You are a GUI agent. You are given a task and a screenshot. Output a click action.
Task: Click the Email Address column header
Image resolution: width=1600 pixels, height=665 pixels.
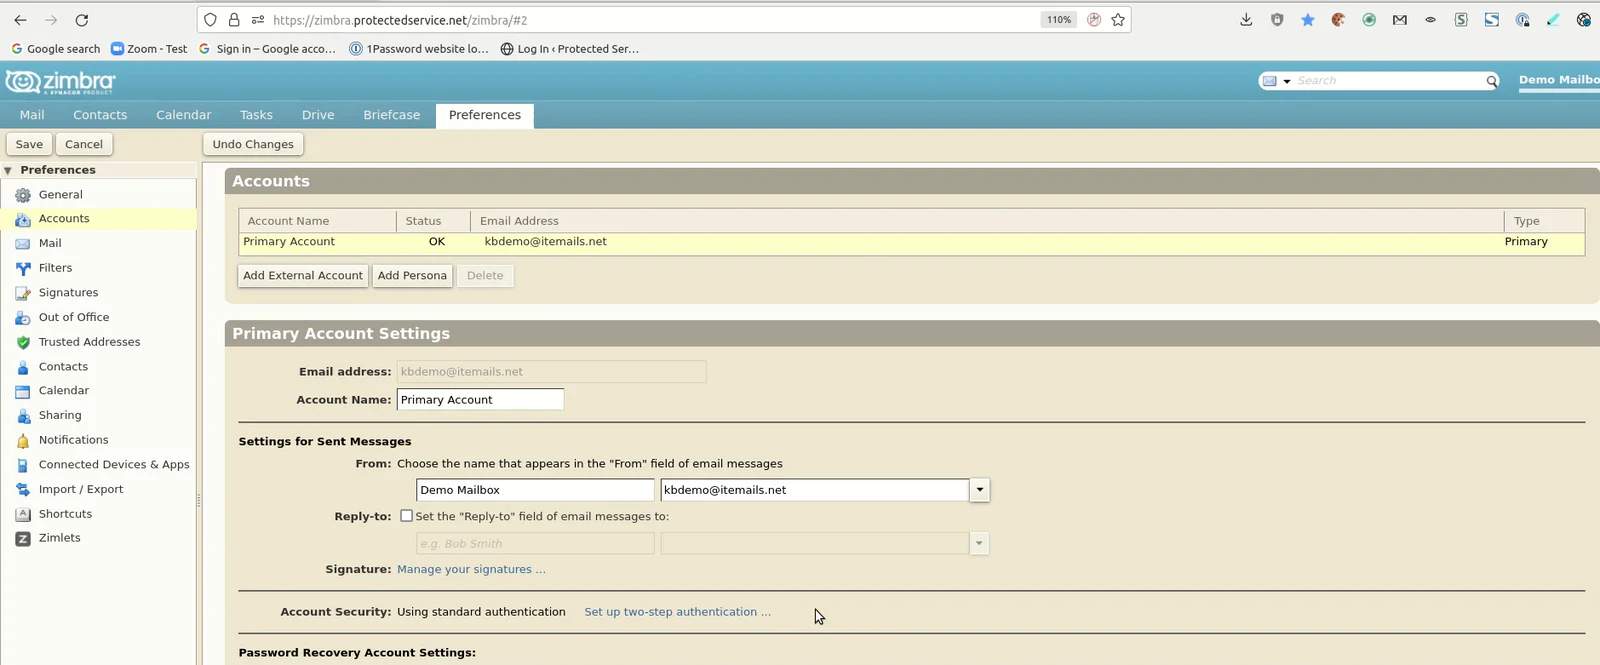pos(987,221)
